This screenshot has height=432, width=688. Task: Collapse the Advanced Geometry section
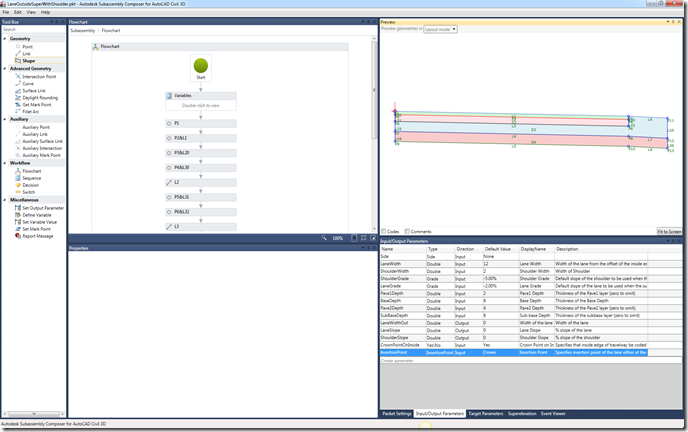click(x=6, y=68)
